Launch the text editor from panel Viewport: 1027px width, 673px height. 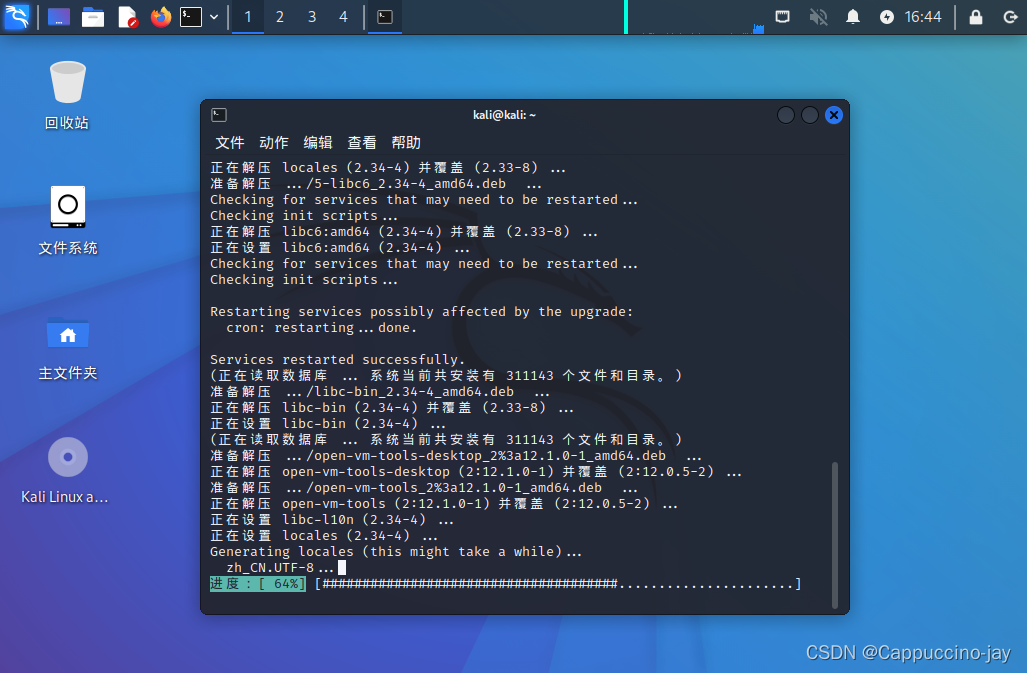pyautogui.click(x=127, y=17)
